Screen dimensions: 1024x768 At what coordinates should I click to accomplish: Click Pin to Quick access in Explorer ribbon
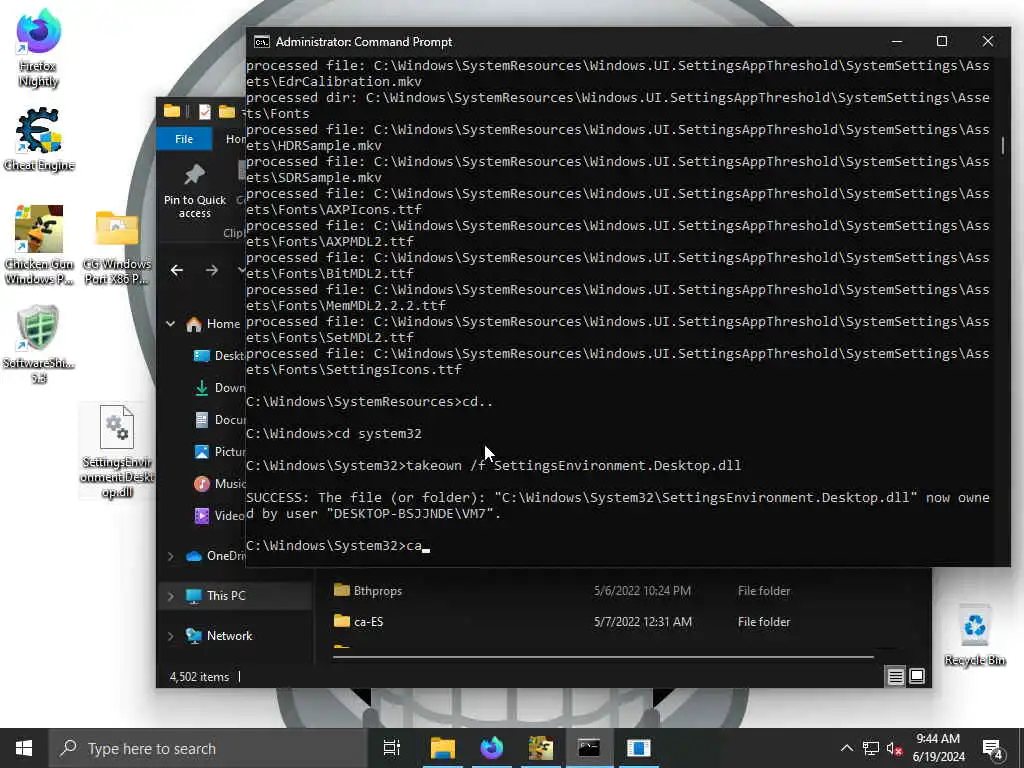195,191
